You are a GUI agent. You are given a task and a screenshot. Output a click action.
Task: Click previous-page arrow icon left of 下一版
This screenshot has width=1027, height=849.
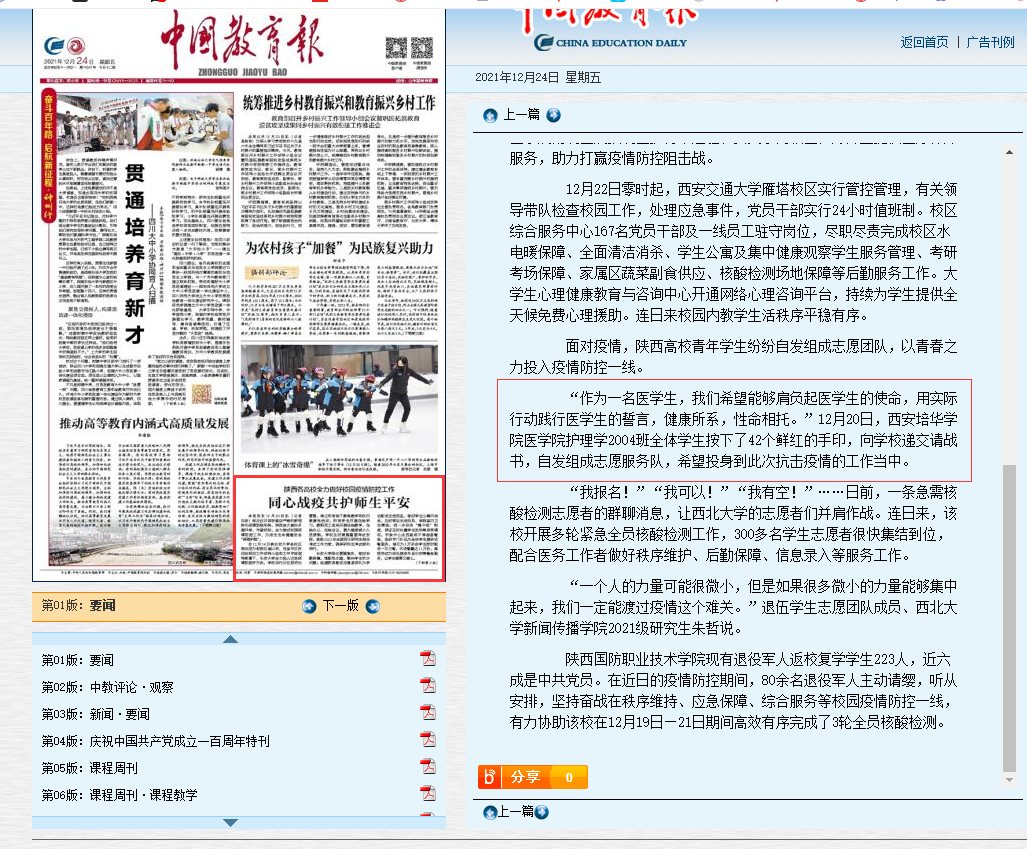click(x=309, y=606)
